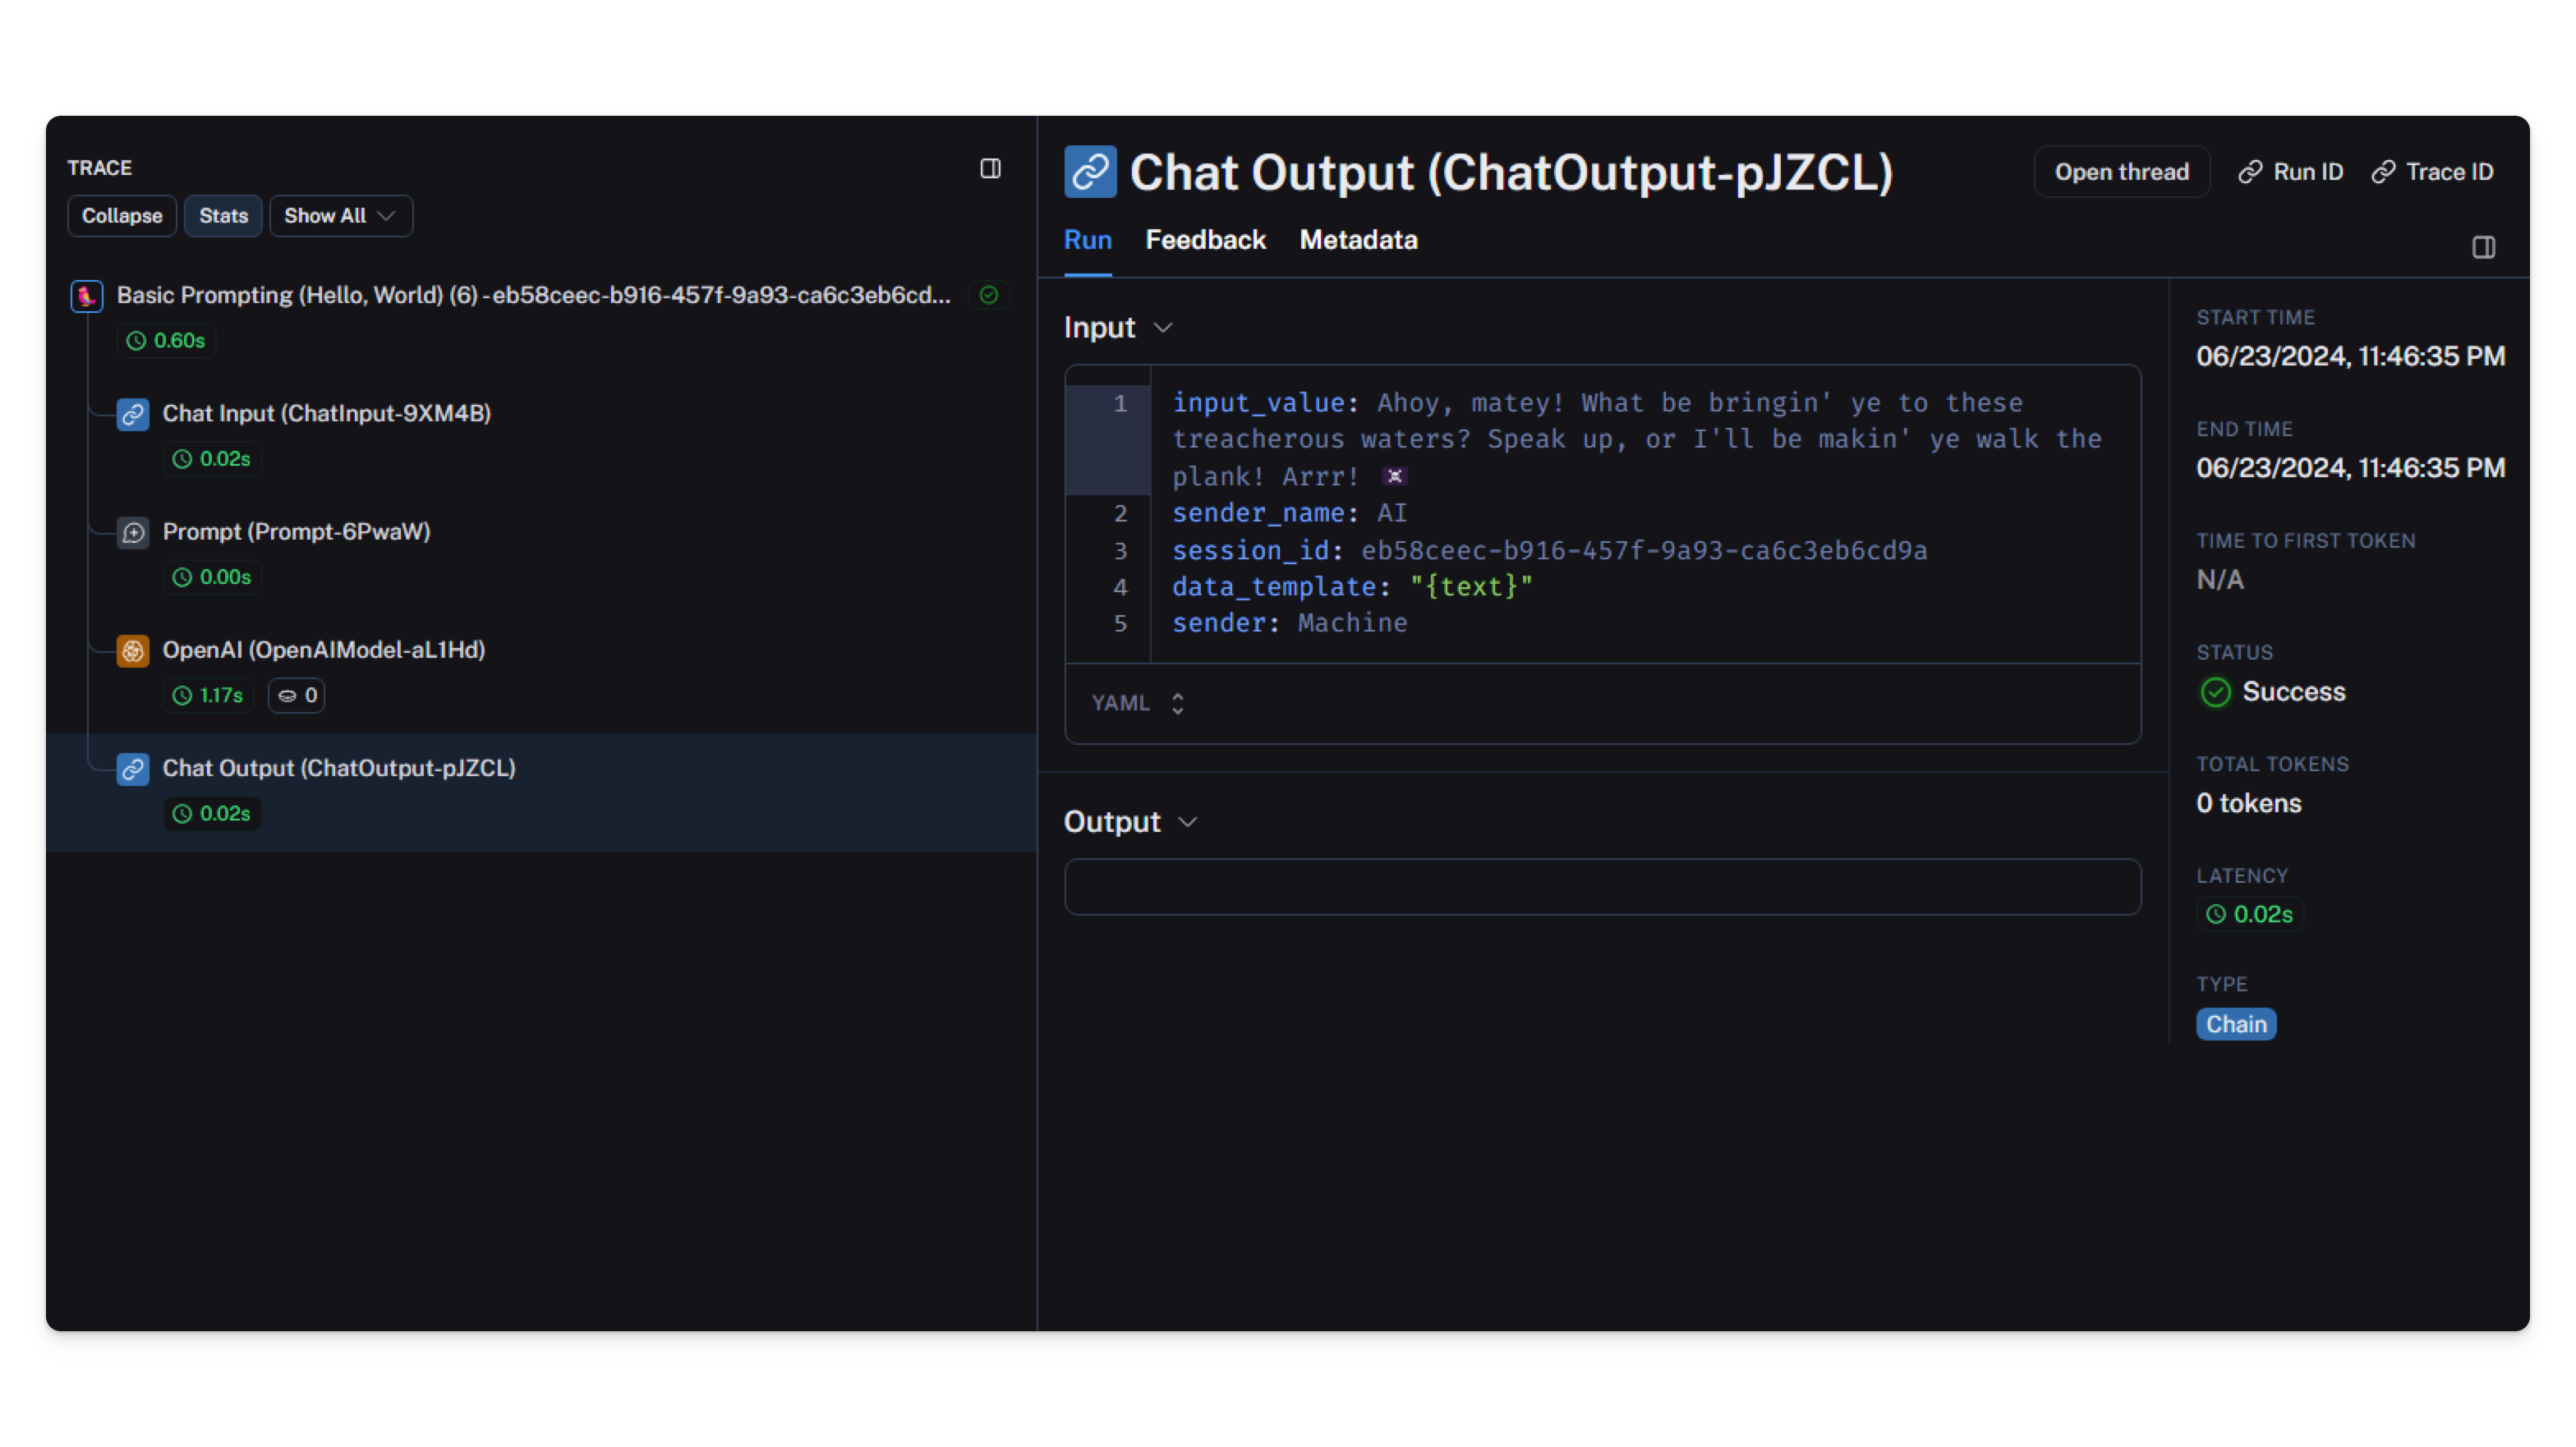
Task: Collapse the Input section chevron
Action: point(1162,328)
